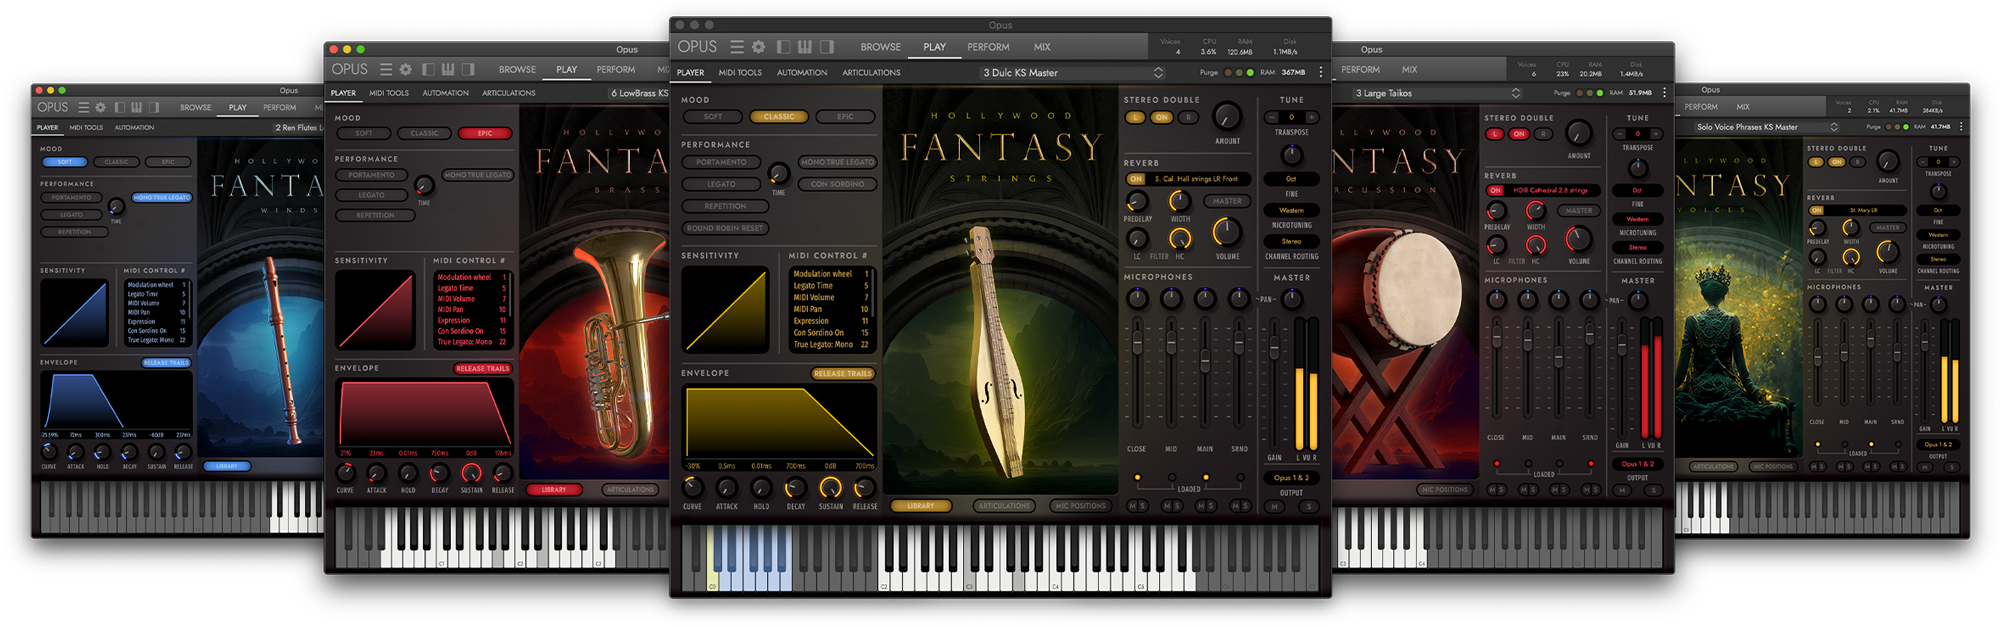Open the Western microtuning dropdown in Strings
This screenshot has height=627, width=2000.
click(x=1291, y=210)
